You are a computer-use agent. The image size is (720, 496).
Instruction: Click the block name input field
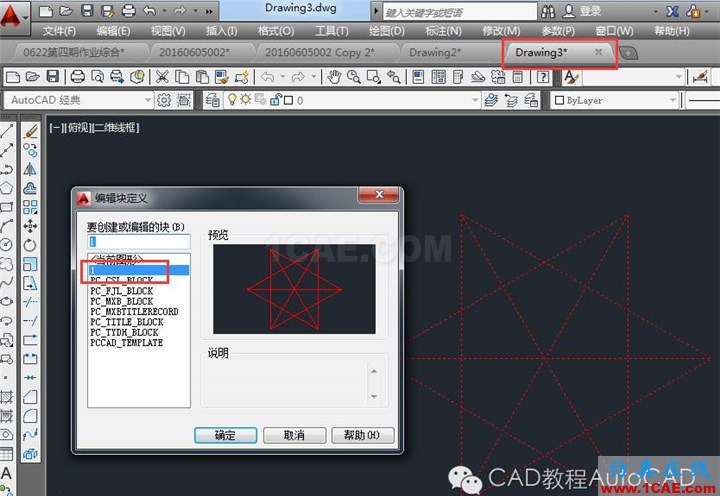(139, 242)
